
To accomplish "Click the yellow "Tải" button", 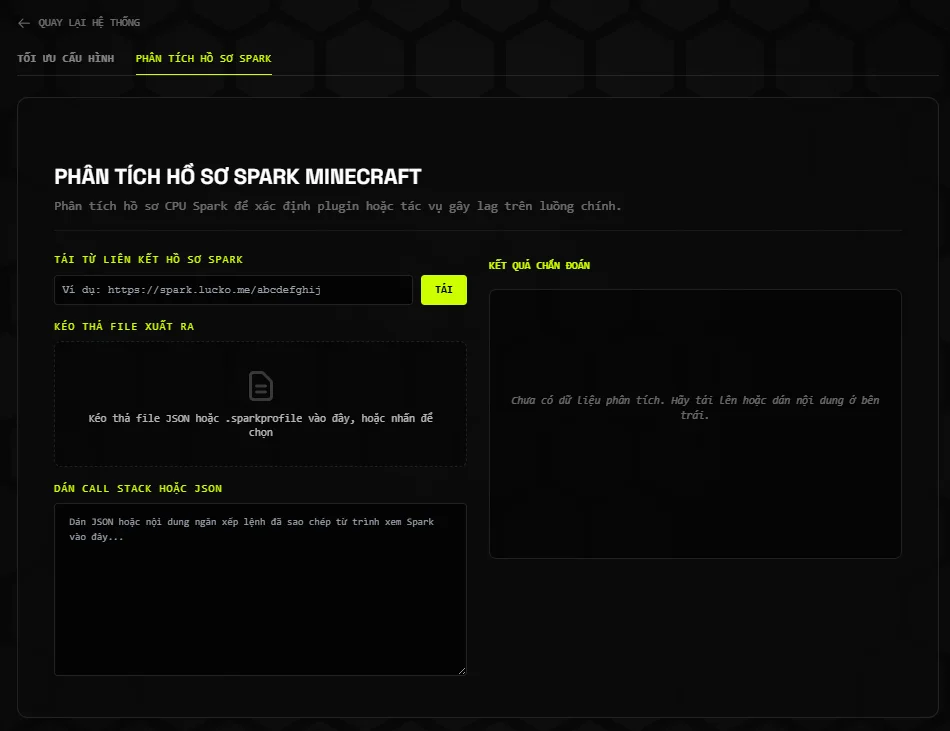I will [443, 290].
